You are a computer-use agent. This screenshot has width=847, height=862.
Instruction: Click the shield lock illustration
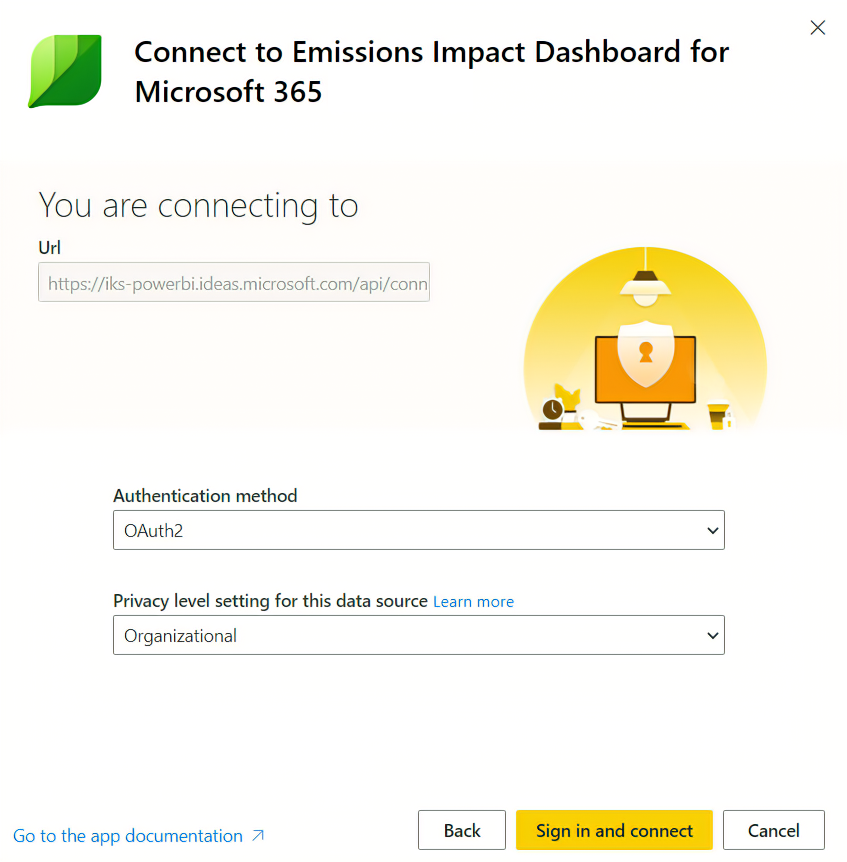tap(645, 352)
